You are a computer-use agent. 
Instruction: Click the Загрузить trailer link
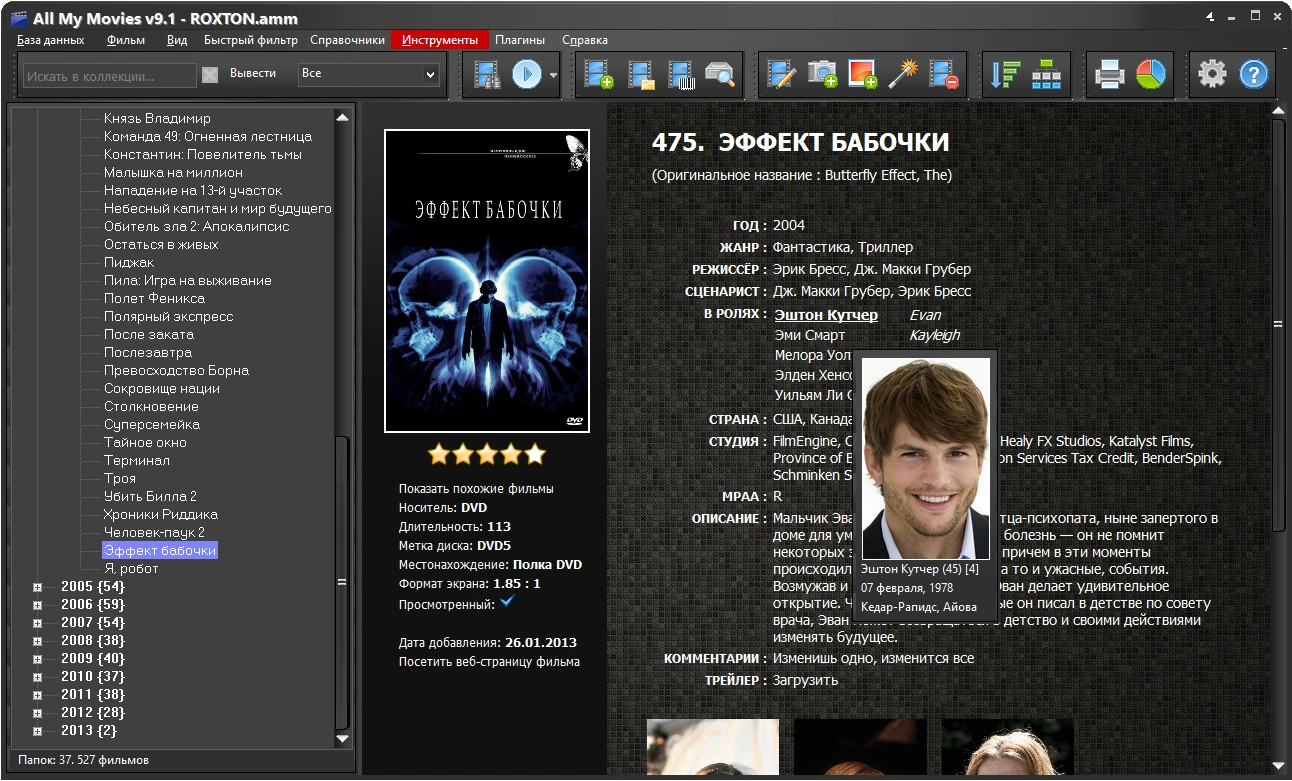click(805, 680)
